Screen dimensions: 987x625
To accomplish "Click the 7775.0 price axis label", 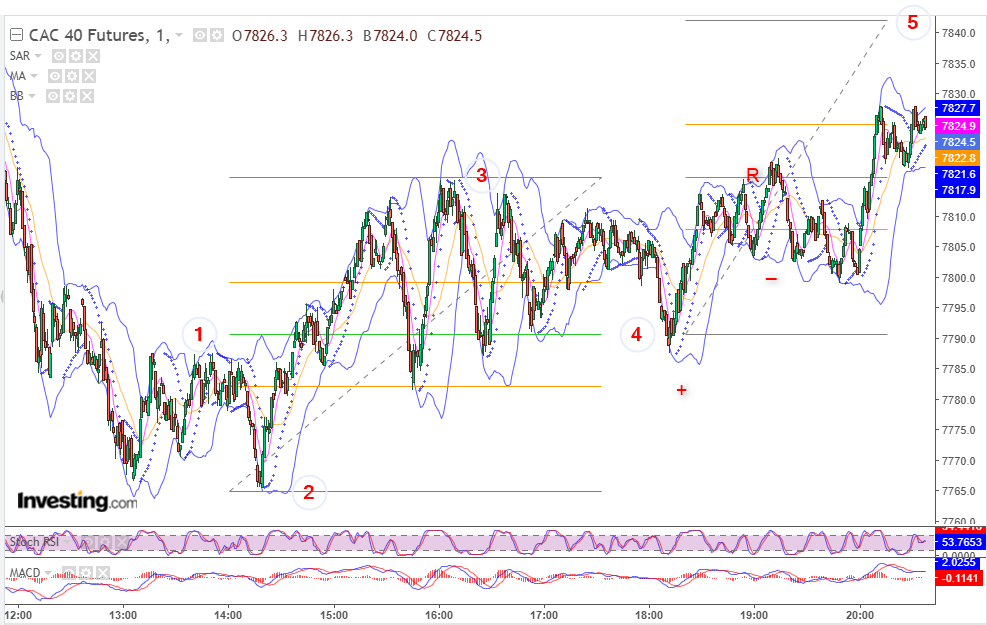I will 958,430.
